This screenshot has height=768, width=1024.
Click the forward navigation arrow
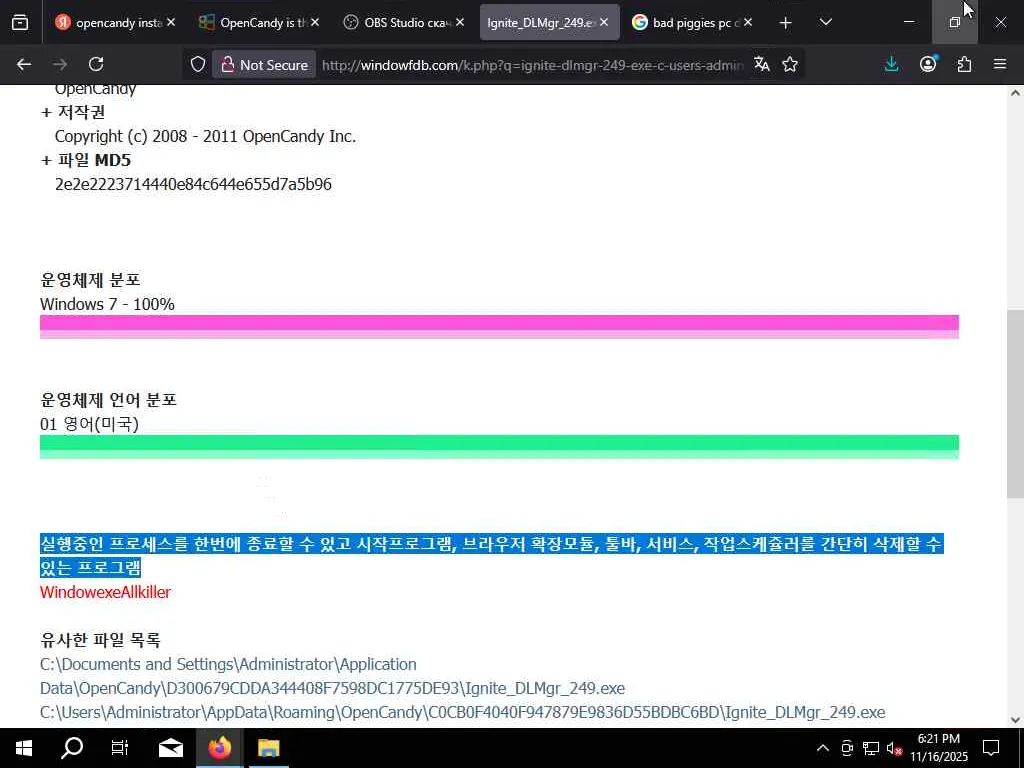point(60,64)
